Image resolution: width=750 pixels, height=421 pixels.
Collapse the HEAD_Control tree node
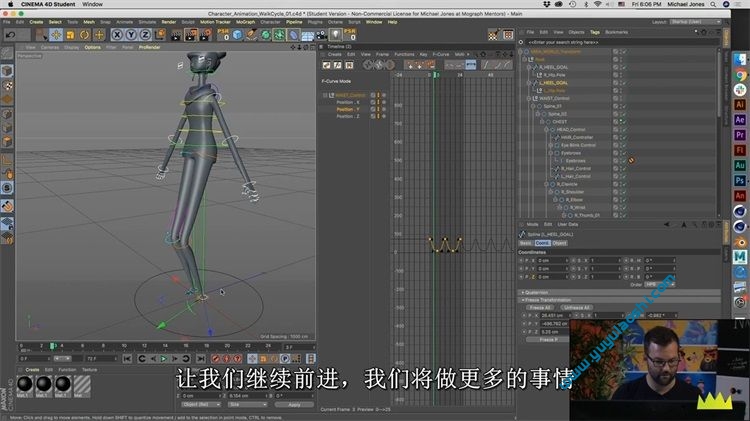(x=546, y=130)
